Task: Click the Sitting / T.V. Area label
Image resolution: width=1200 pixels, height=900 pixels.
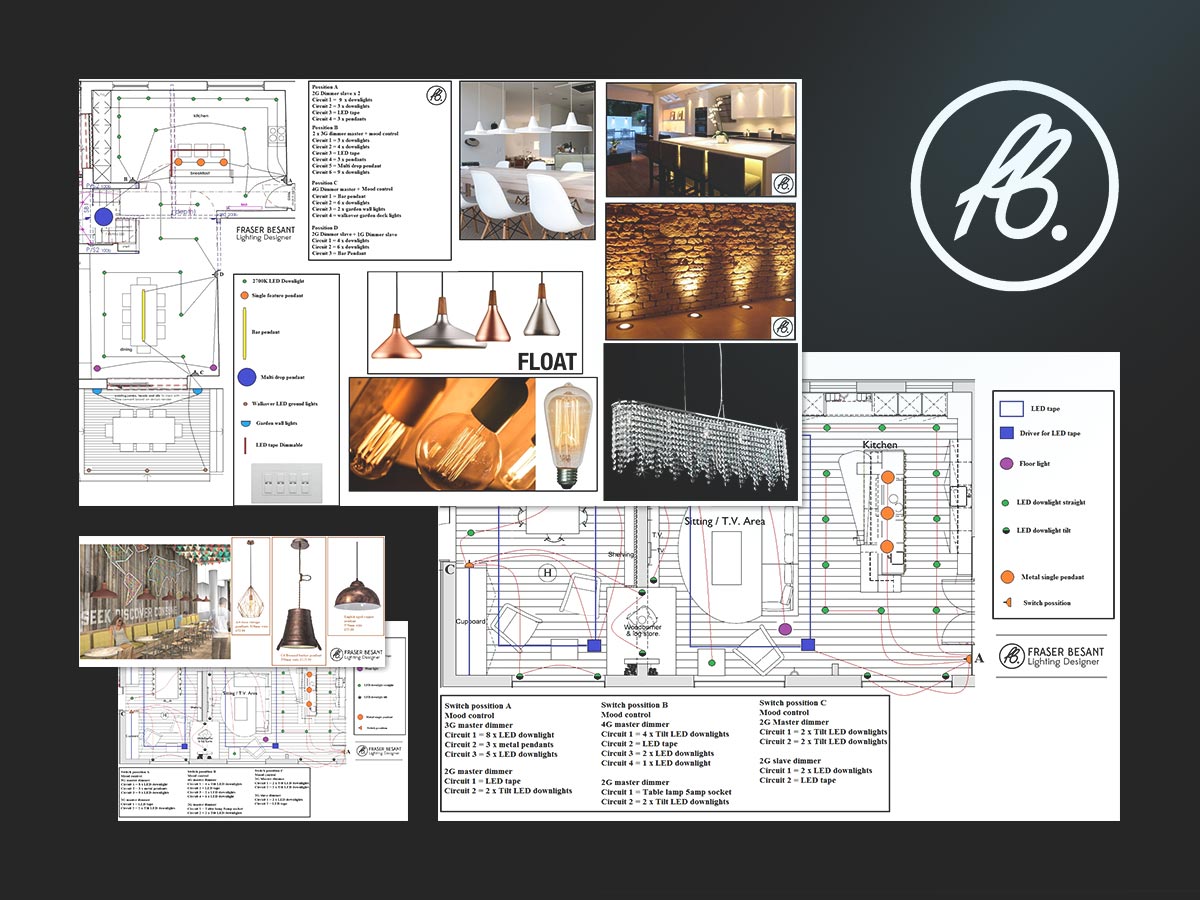Action: 727,522
